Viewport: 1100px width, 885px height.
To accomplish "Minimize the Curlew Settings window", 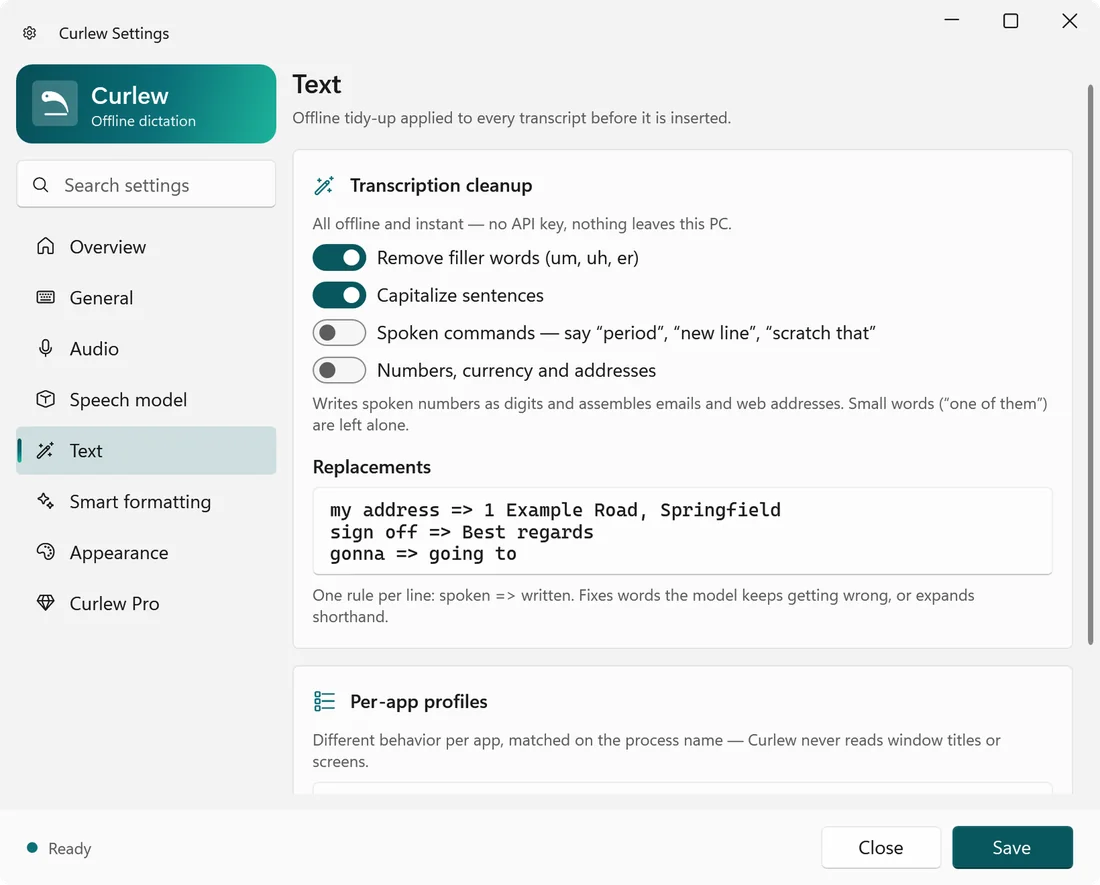I will (951, 20).
